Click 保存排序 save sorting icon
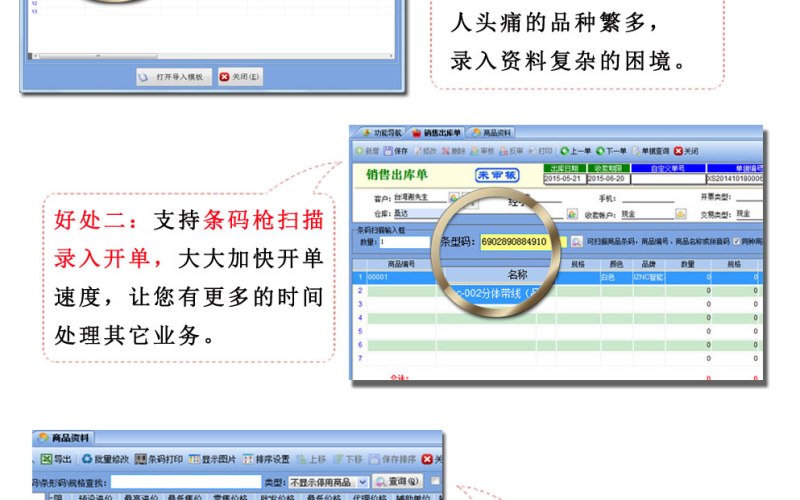Viewport: 800px width, 500px height. tap(392, 459)
